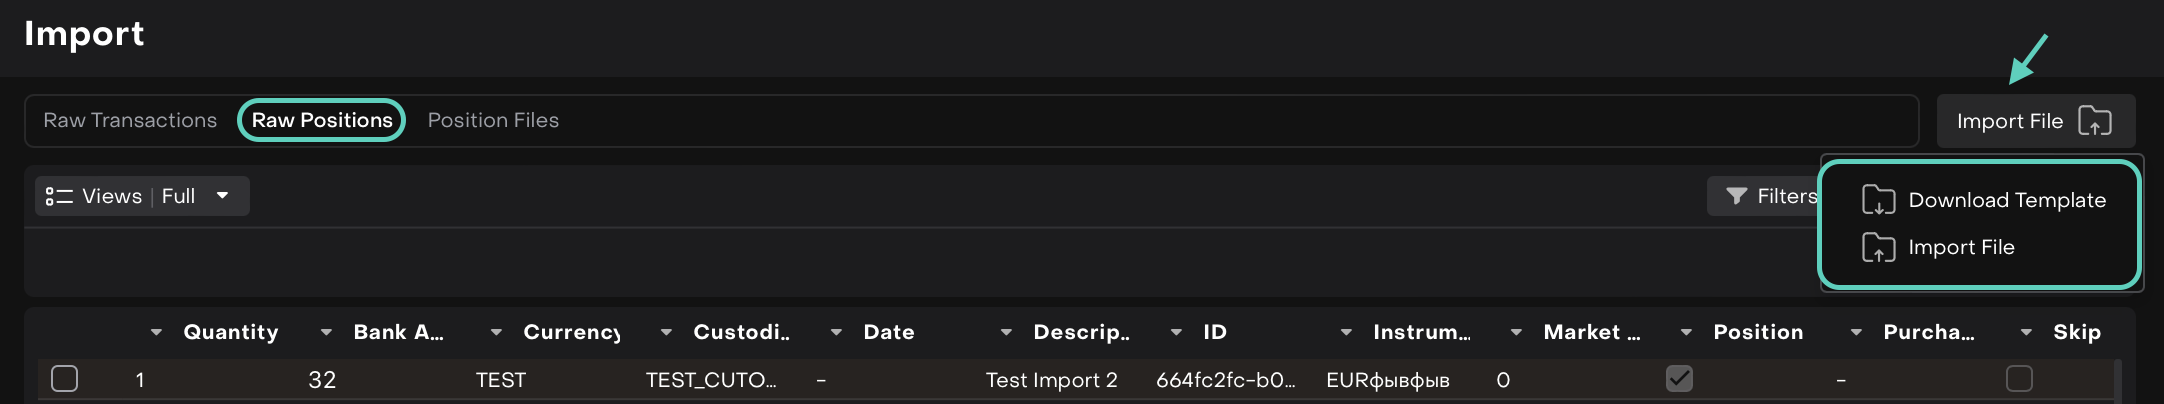Click the Views list icon
2164x404 pixels.
click(x=59, y=196)
